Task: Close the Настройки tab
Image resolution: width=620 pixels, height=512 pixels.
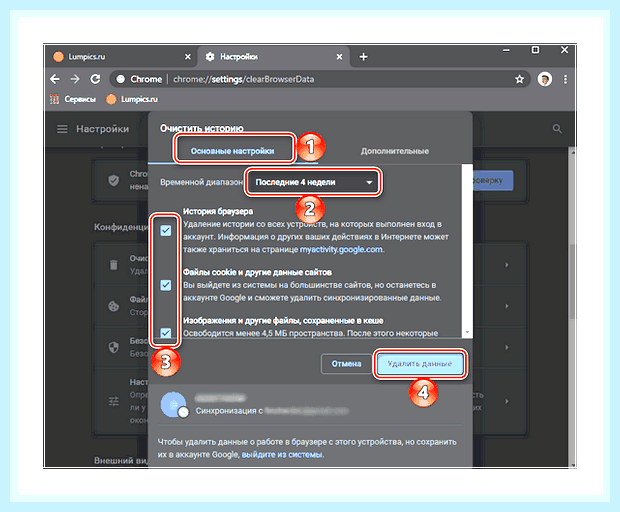Action: [339, 57]
